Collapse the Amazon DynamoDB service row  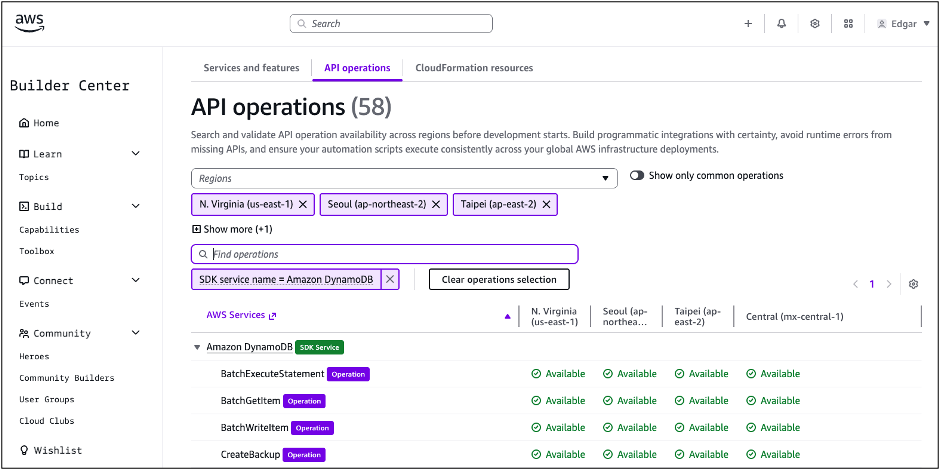(197, 348)
